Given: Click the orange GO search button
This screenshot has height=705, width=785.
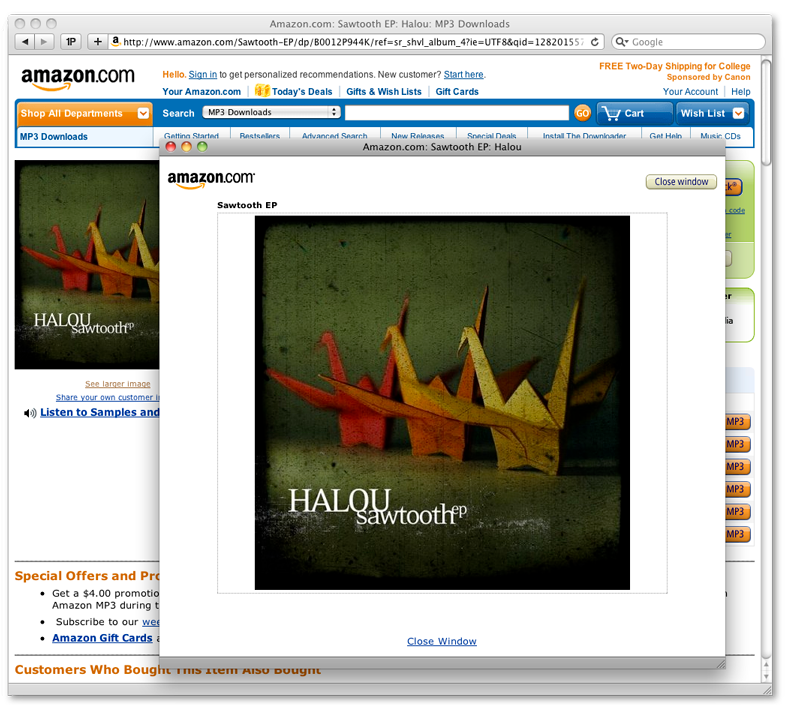Looking at the screenshot, I should coord(582,113).
